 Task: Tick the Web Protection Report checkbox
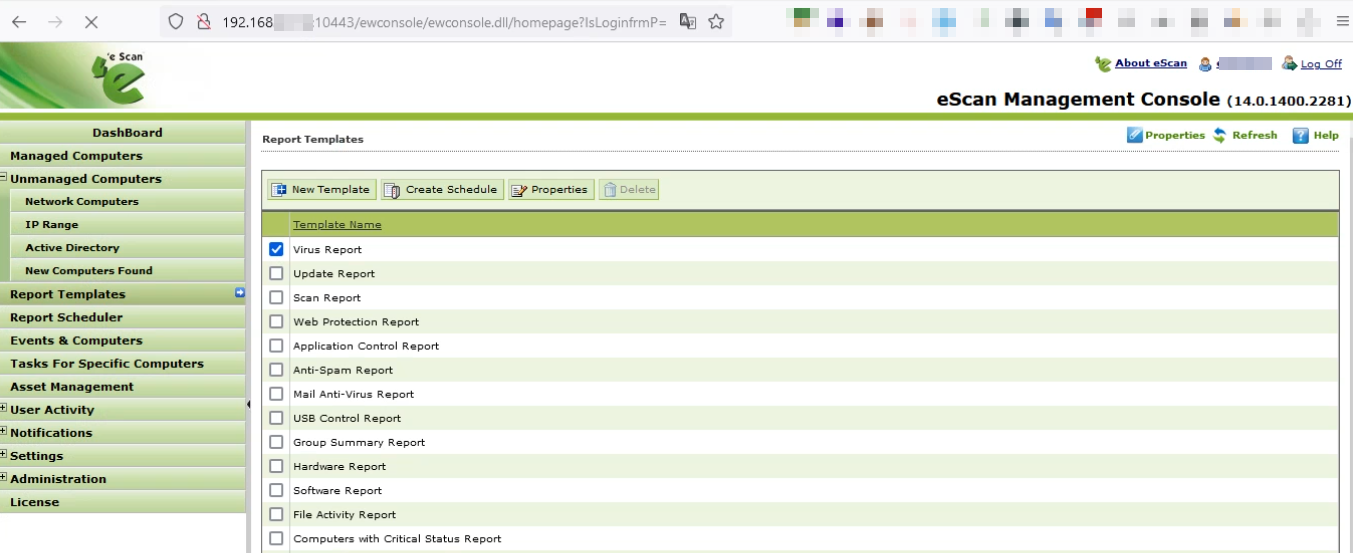(x=276, y=322)
